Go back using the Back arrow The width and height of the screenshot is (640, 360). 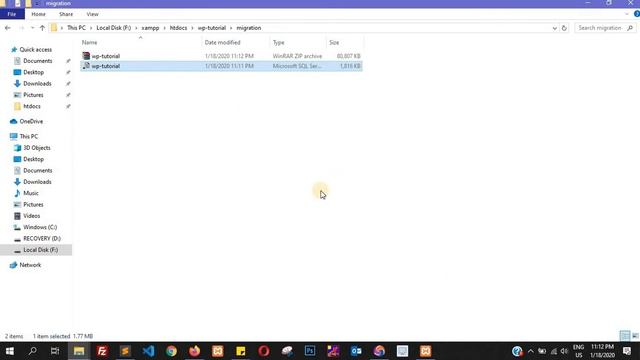tap(8, 28)
